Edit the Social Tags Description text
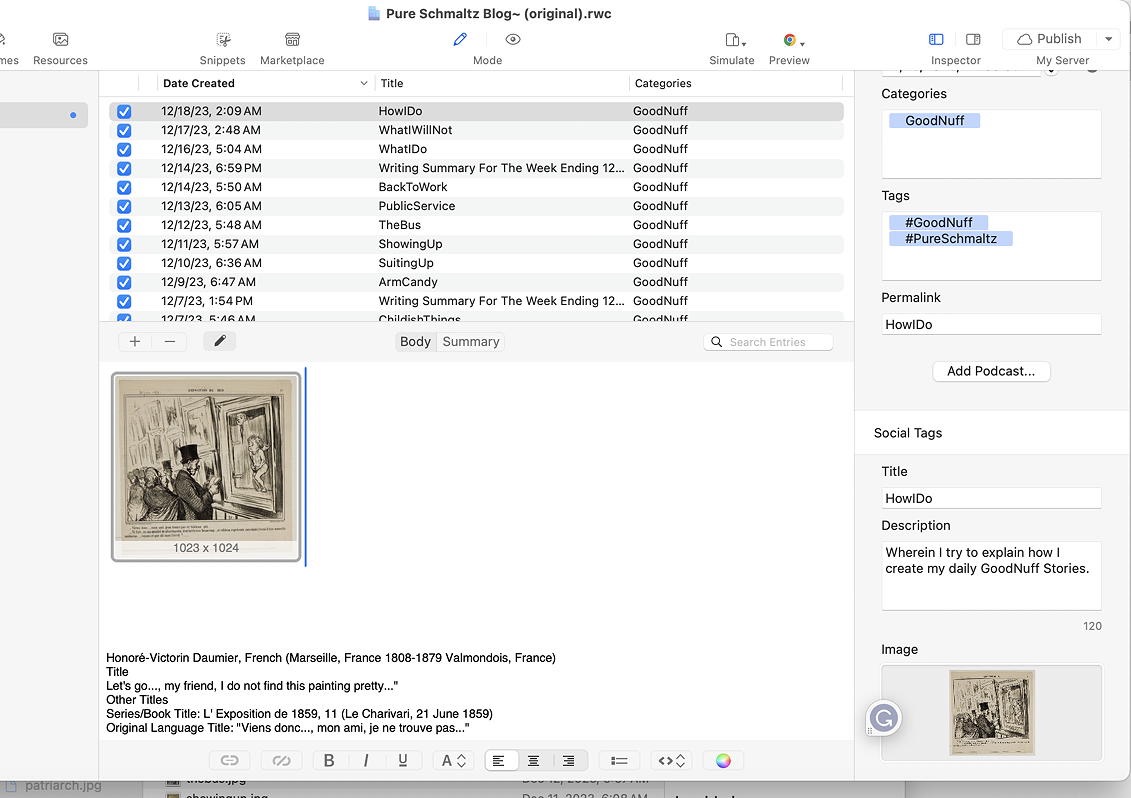The width and height of the screenshot is (1131, 798). pyautogui.click(x=991, y=575)
